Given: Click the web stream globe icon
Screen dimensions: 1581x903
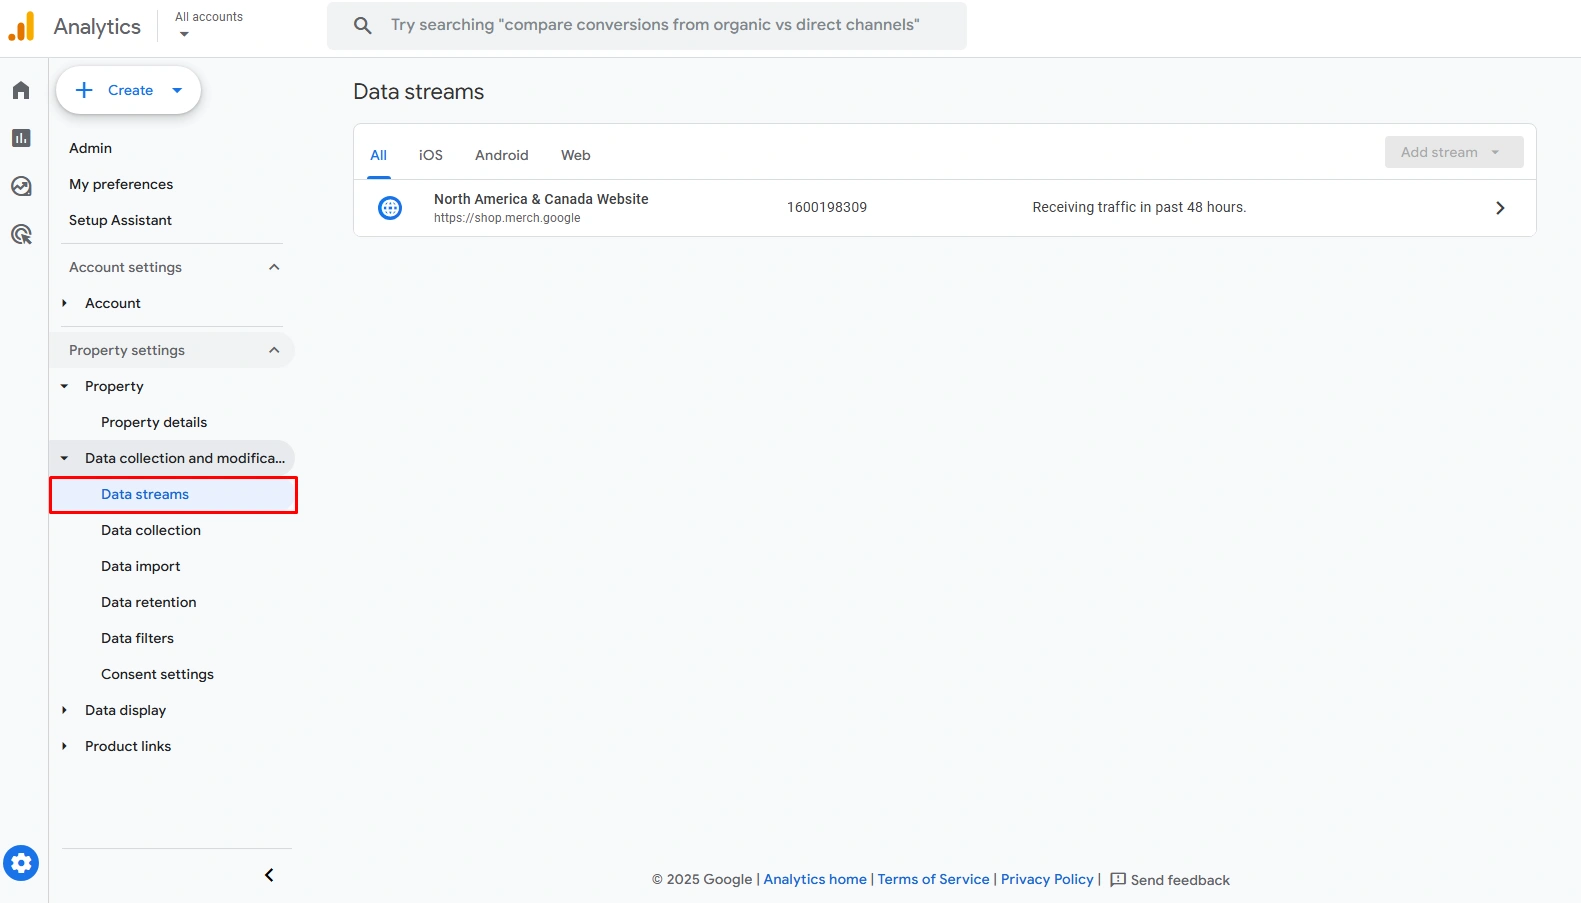Looking at the screenshot, I should [390, 208].
